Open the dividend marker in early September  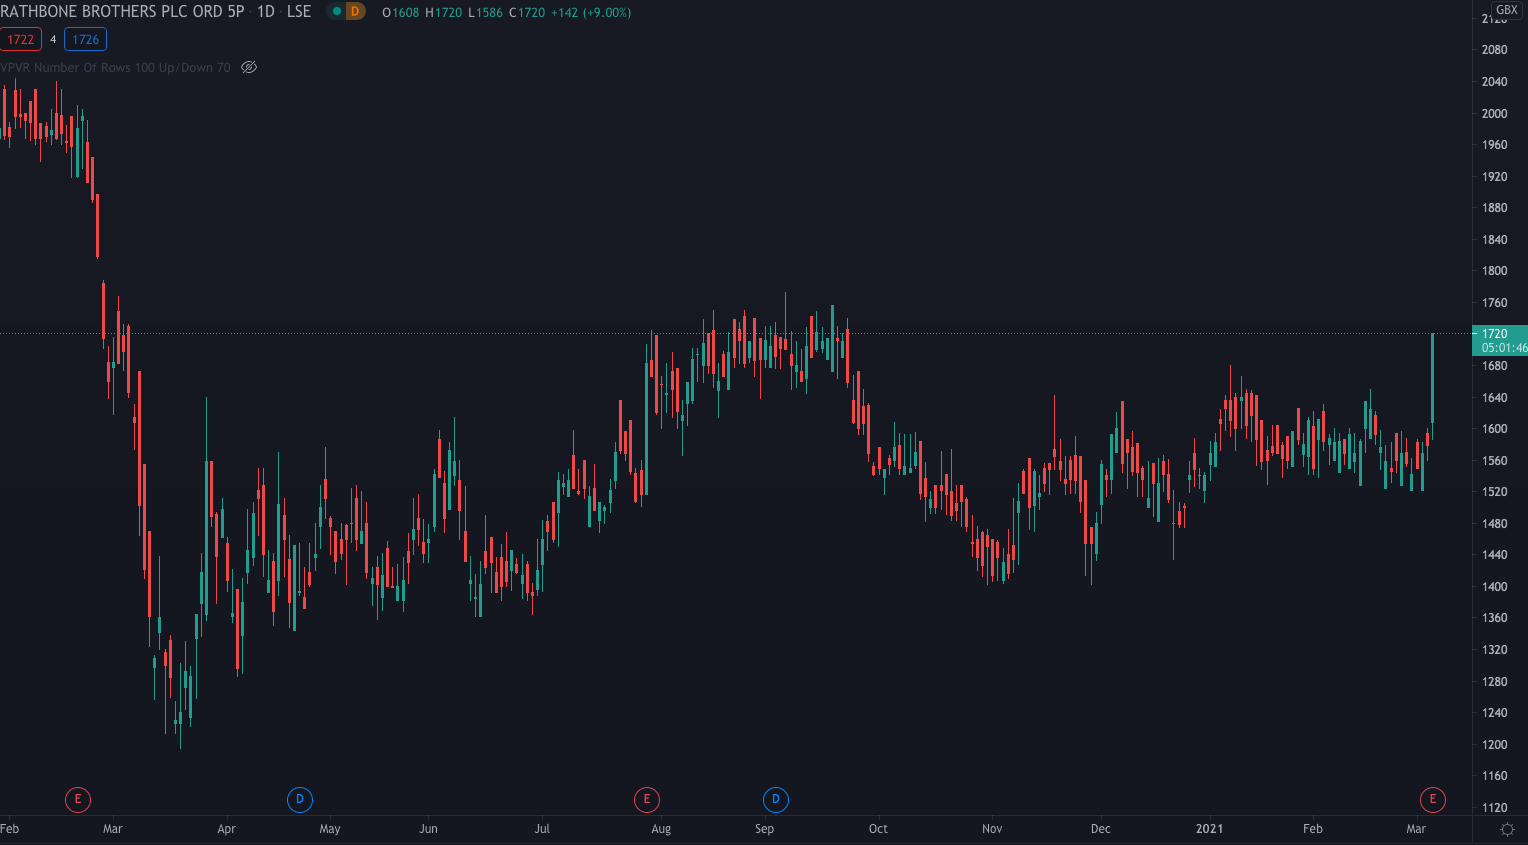pyautogui.click(x=776, y=799)
